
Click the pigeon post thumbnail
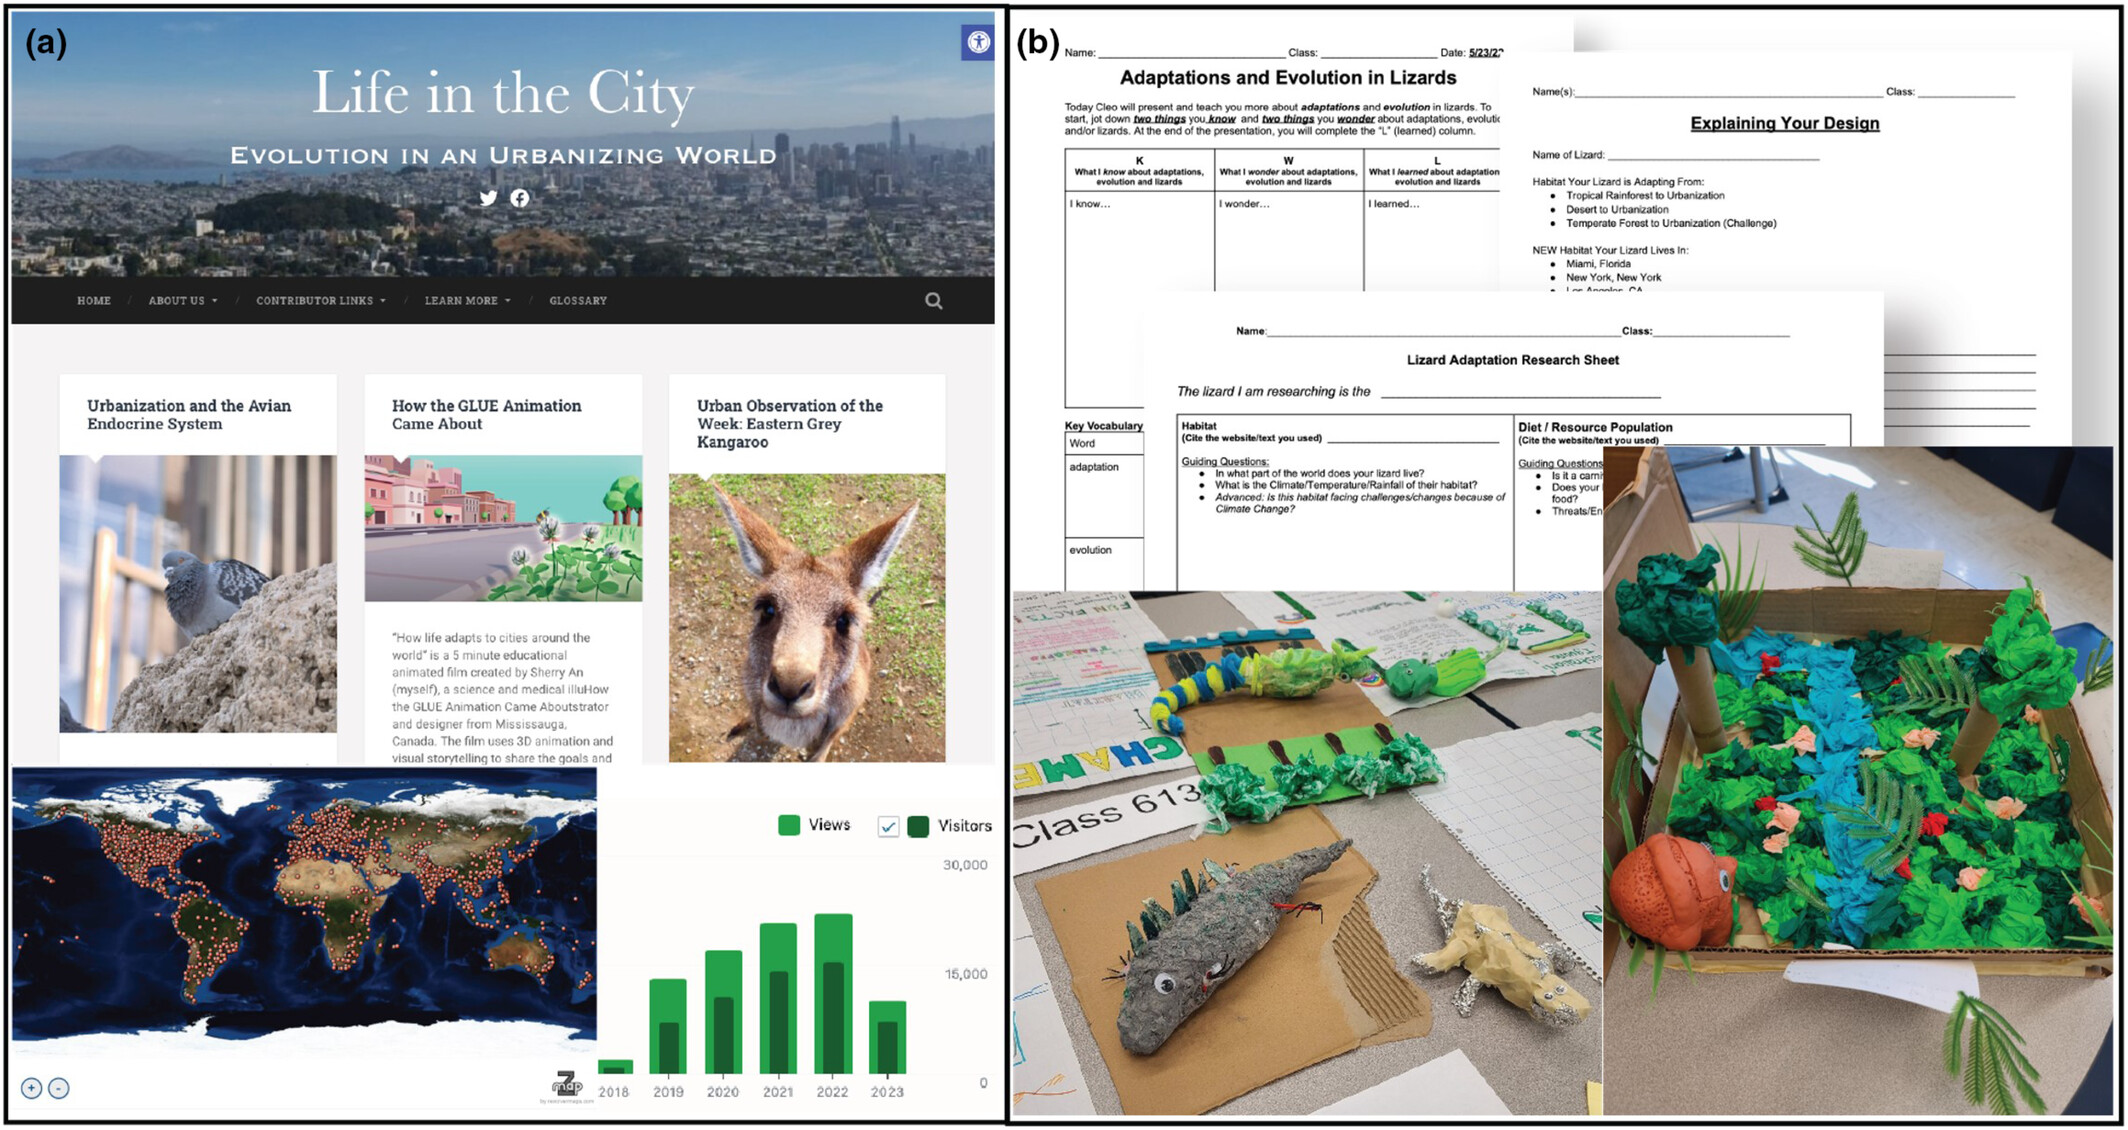coord(198,594)
